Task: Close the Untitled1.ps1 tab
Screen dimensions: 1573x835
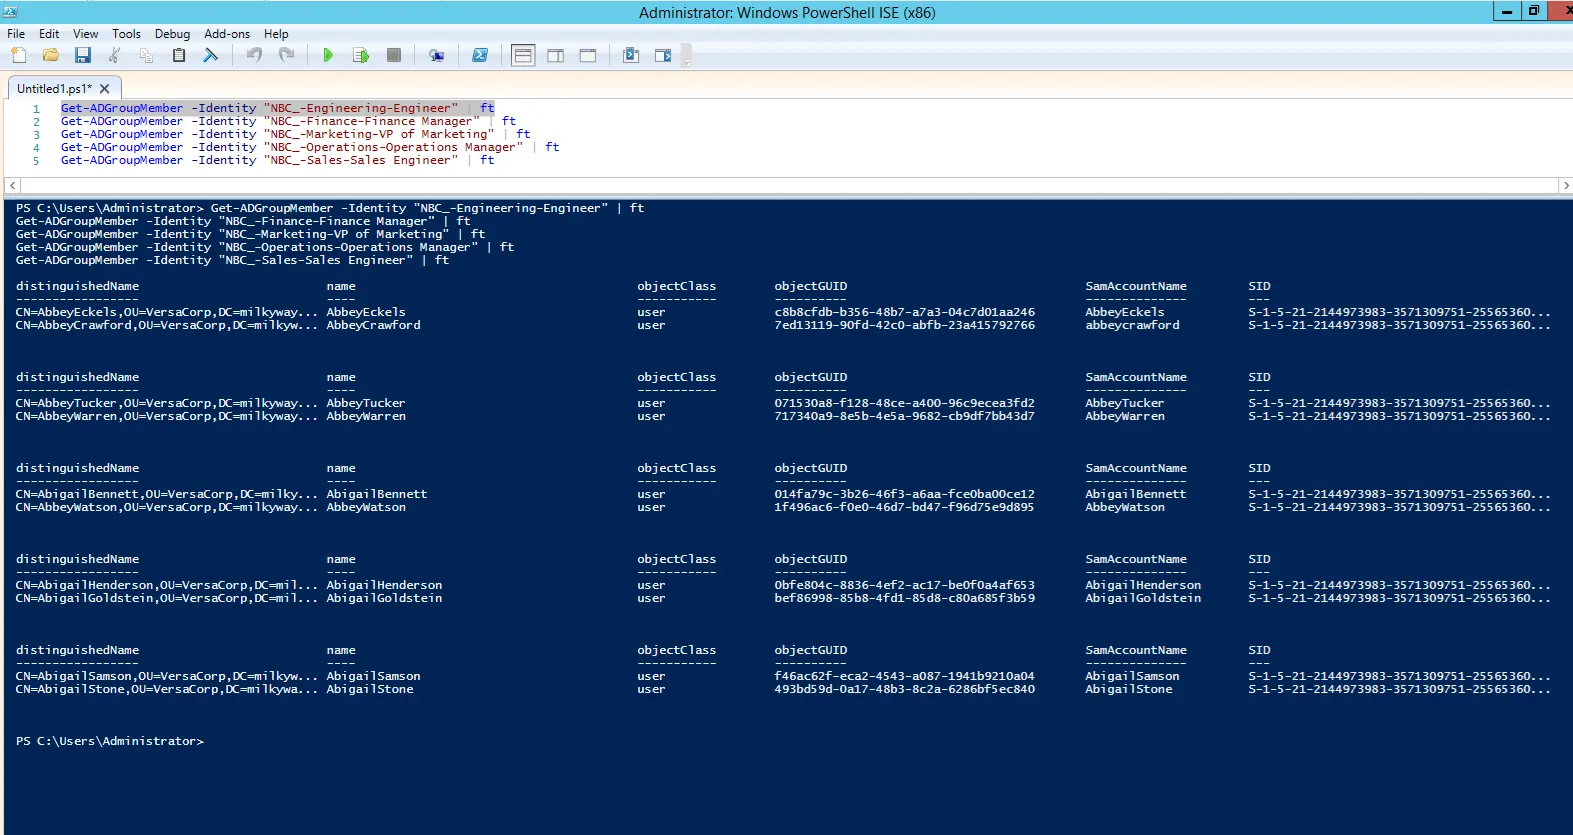Action: 104,89
